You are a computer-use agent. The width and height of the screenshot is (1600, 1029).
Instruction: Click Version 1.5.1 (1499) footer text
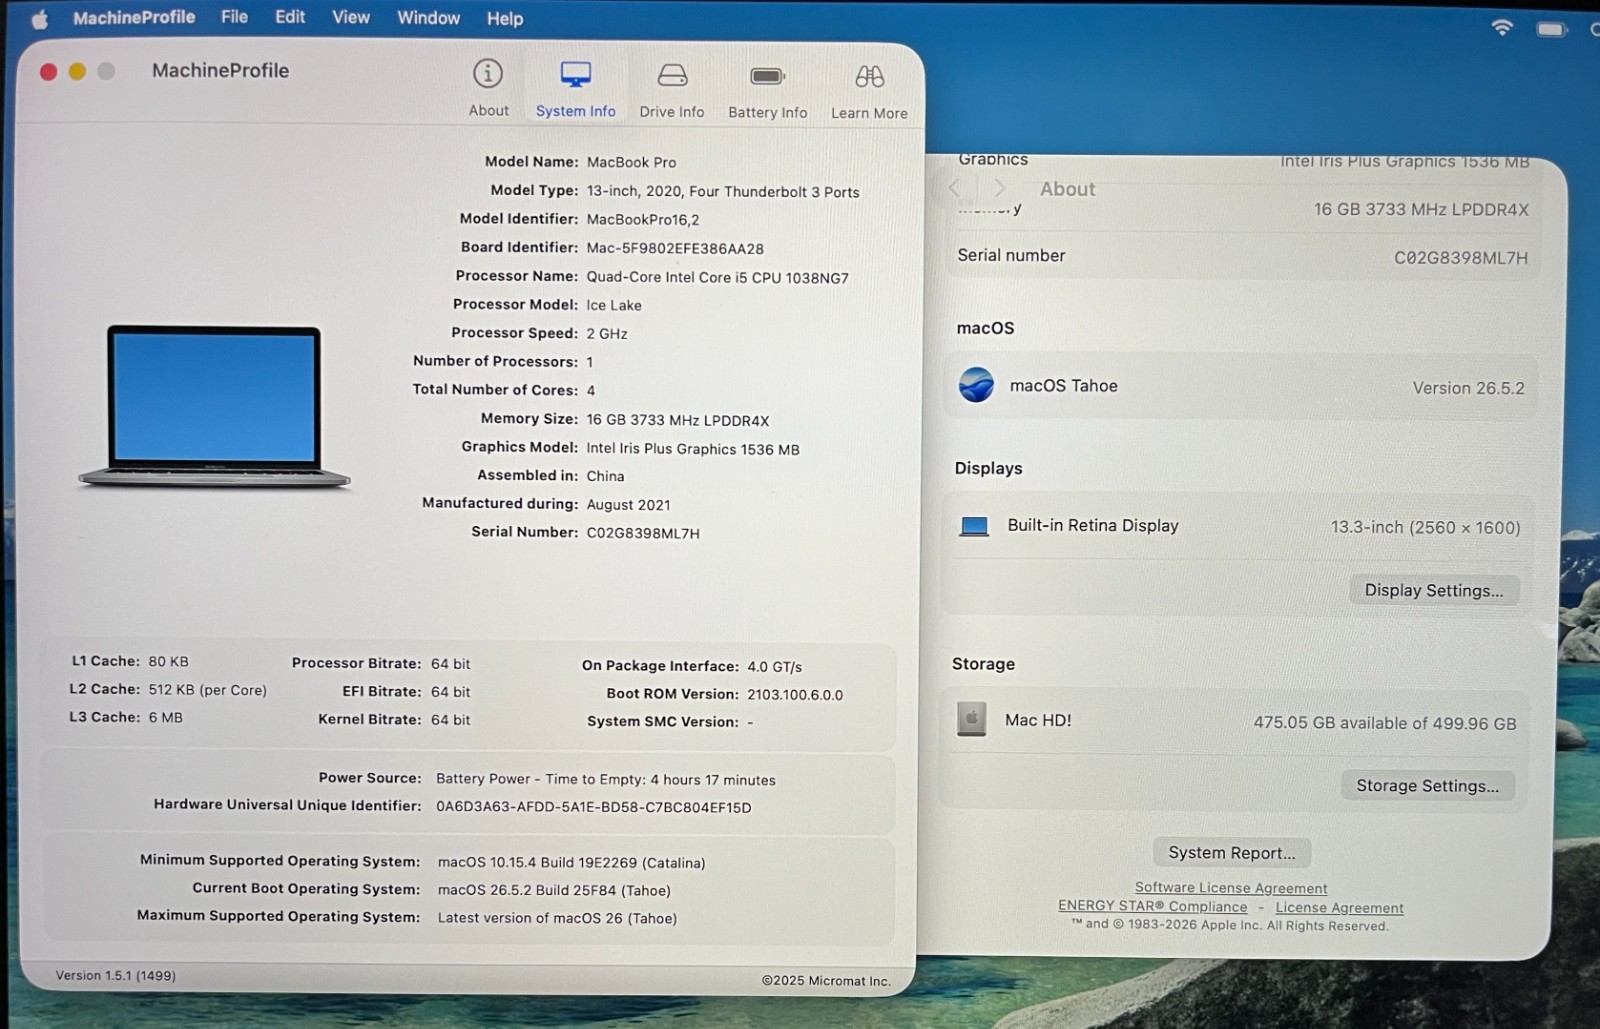[x=115, y=975]
